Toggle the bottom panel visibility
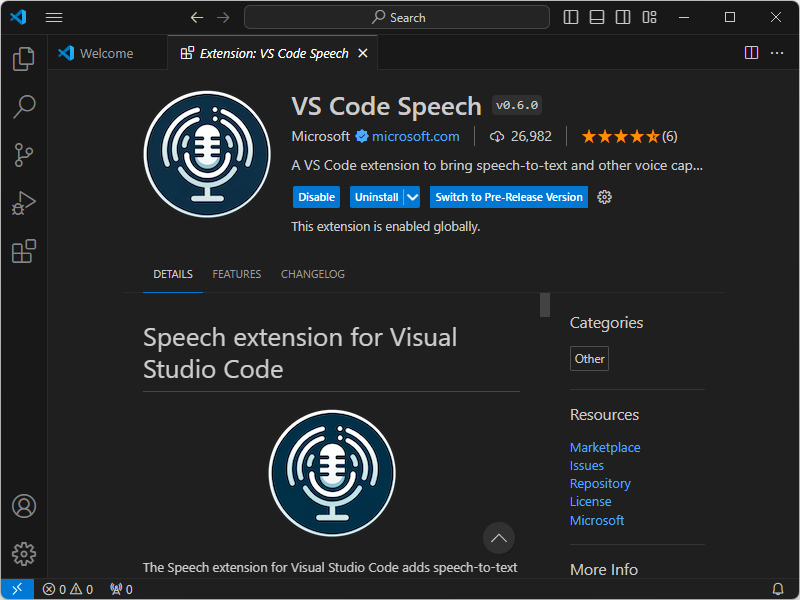Screen dimensions: 800x600 click(597, 17)
